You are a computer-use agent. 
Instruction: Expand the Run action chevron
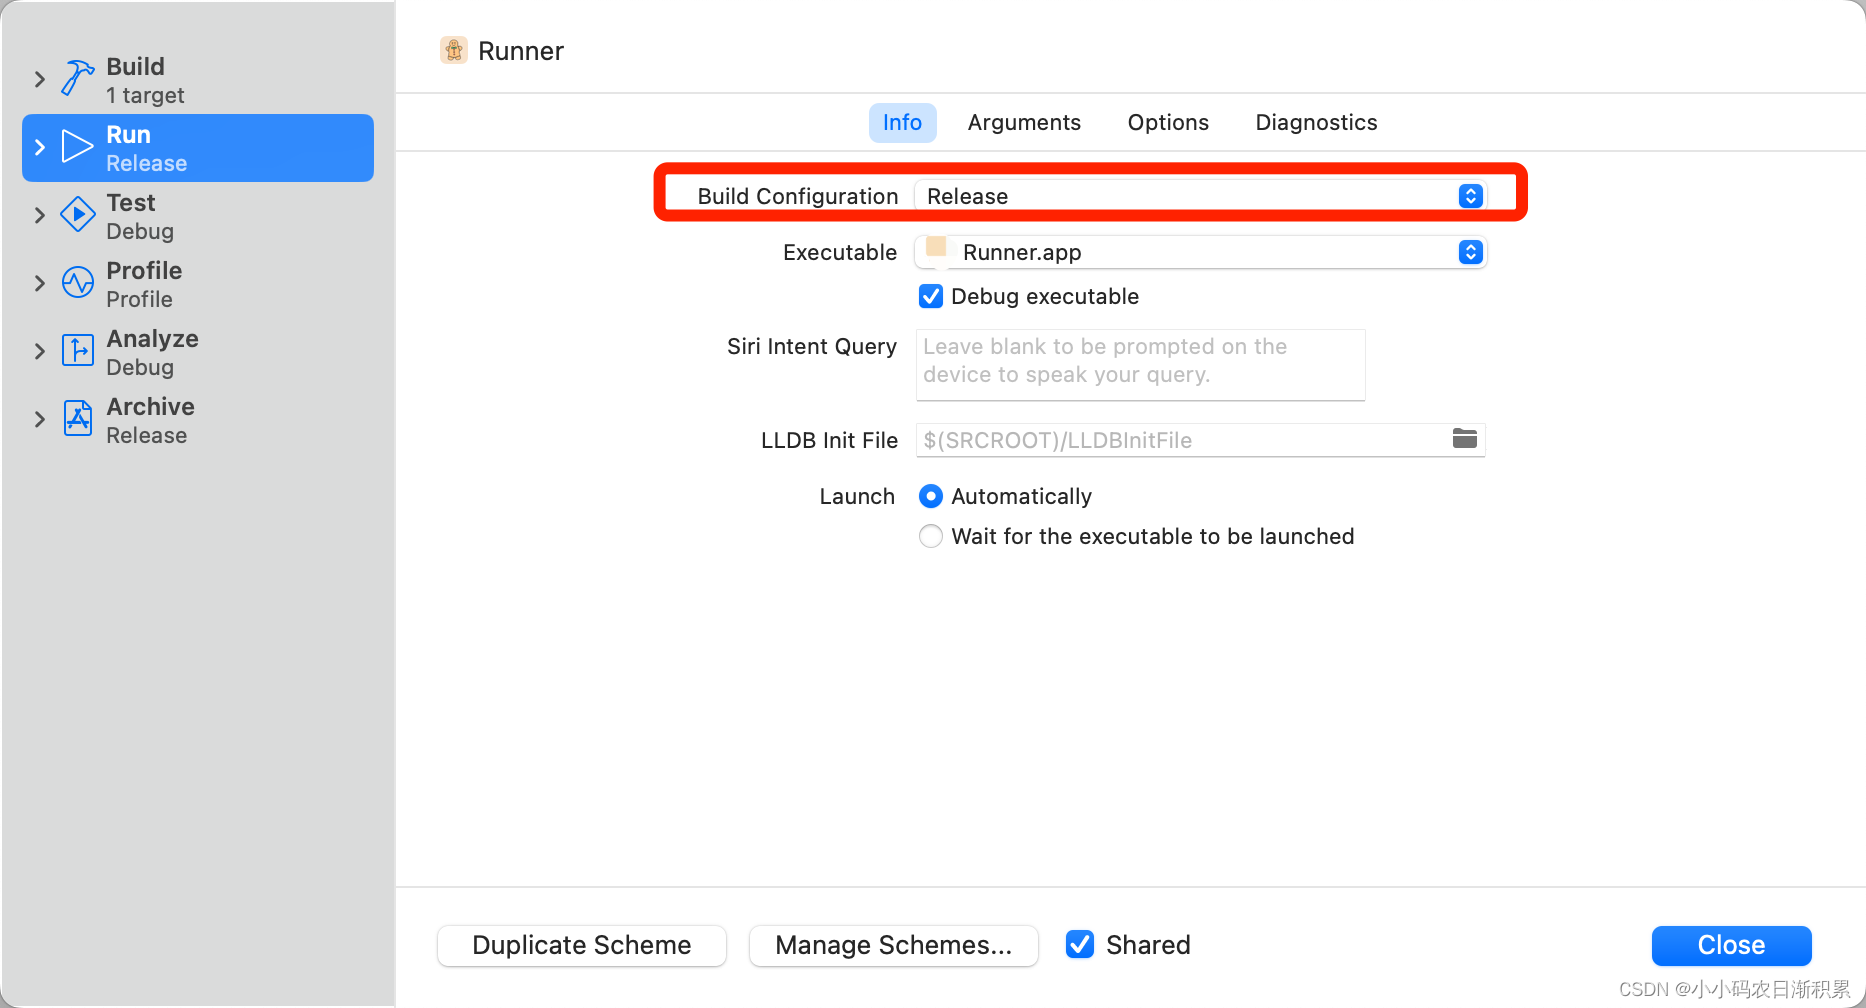[x=40, y=147]
